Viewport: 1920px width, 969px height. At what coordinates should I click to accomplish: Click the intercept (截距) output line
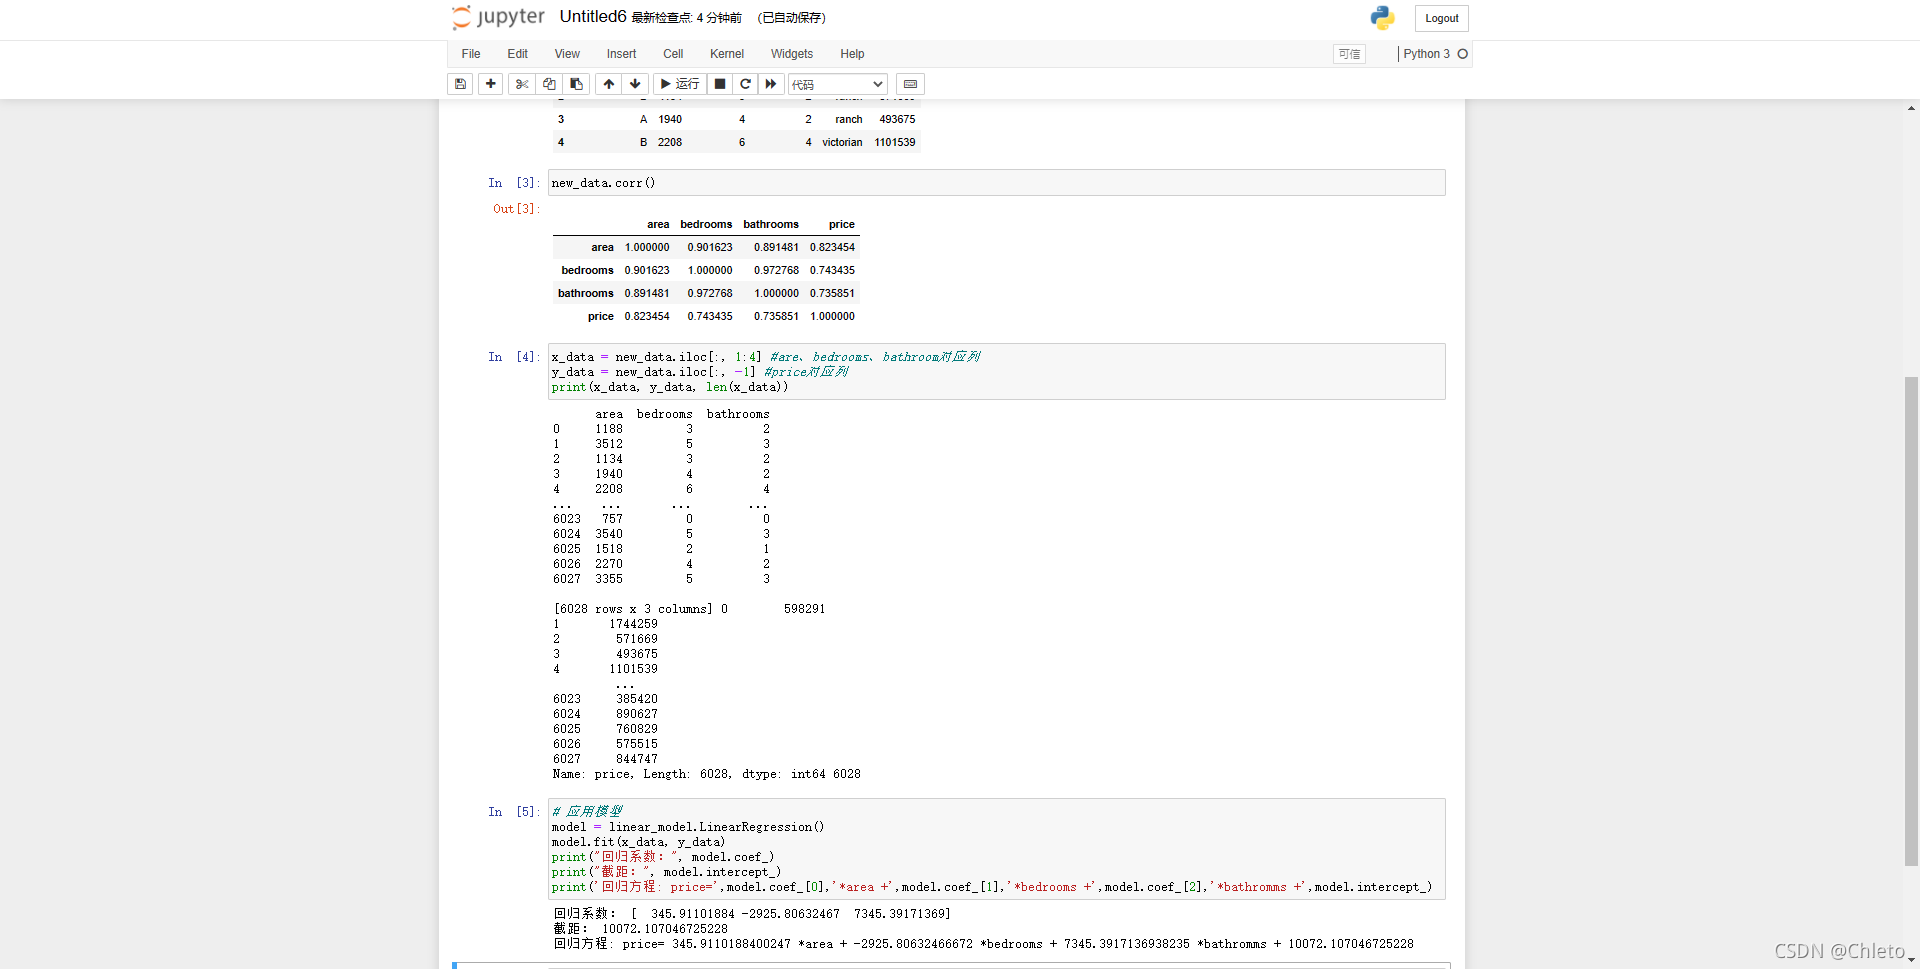pyautogui.click(x=641, y=929)
